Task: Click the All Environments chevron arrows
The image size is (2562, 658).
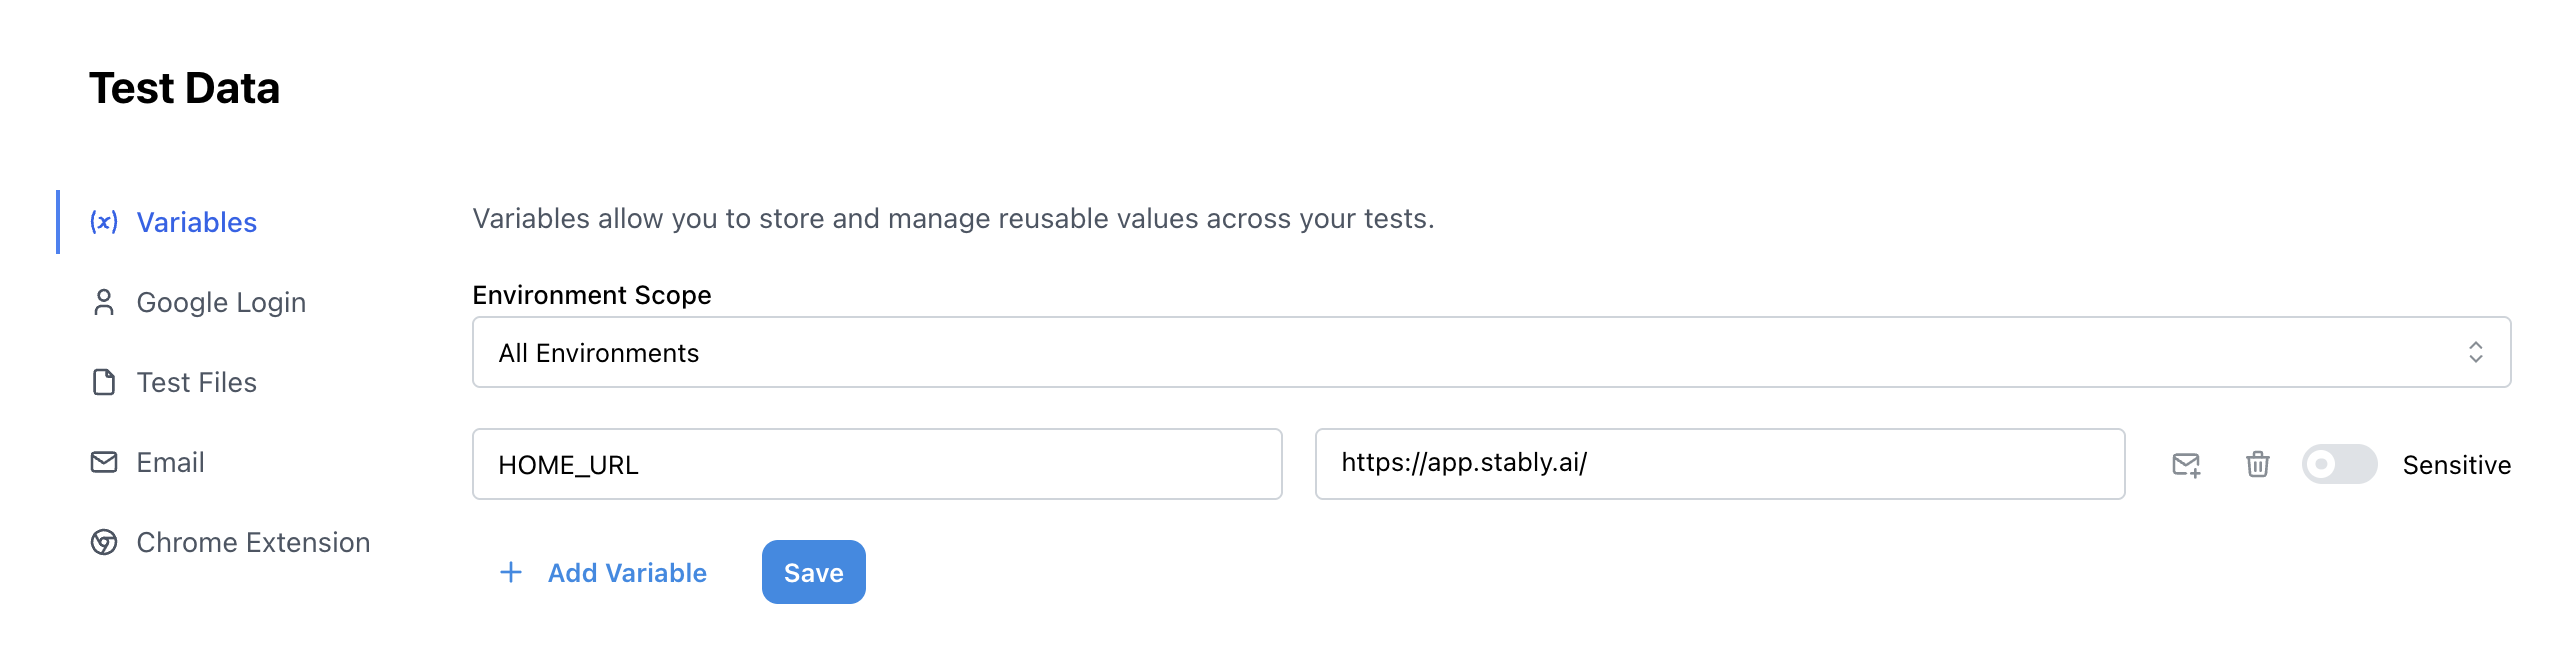Action: (2475, 352)
